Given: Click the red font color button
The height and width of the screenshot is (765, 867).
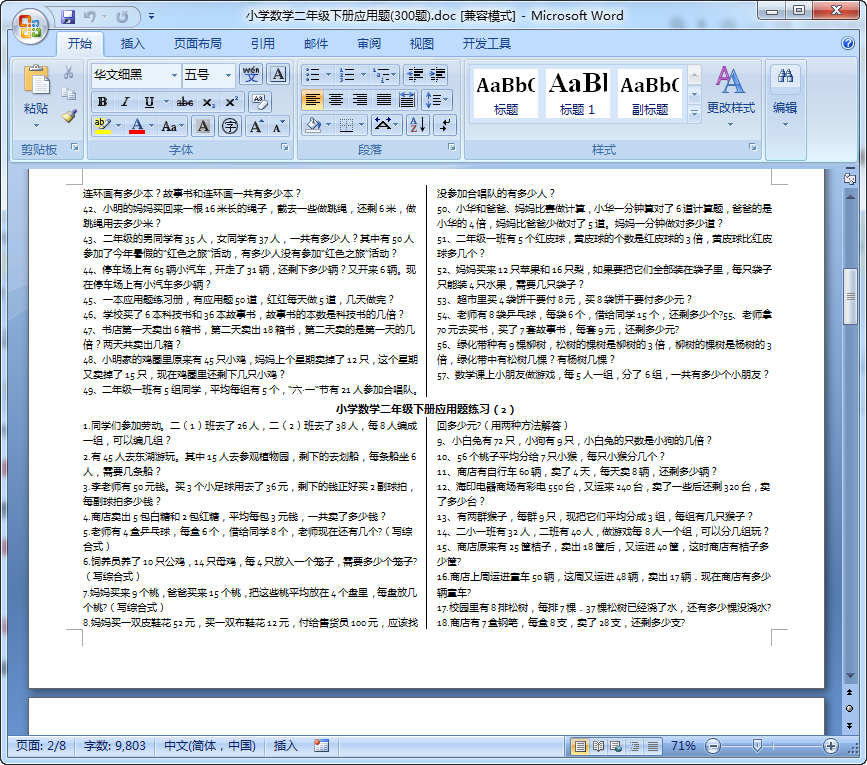Looking at the screenshot, I should [137, 126].
